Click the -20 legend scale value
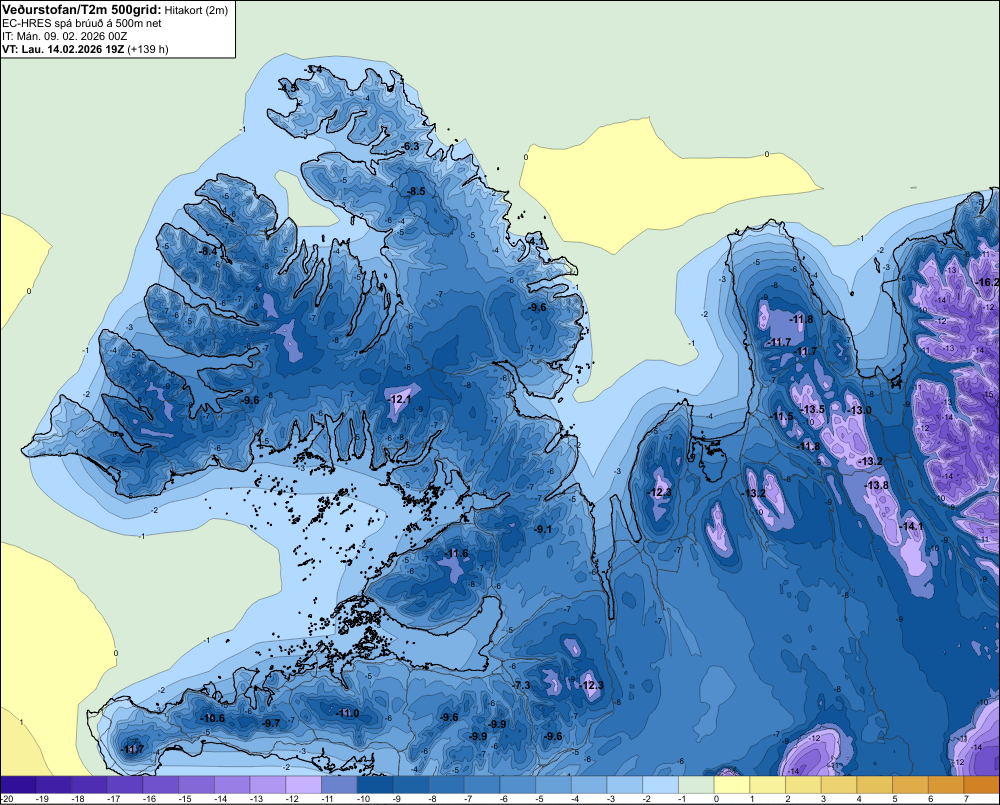The height and width of the screenshot is (805, 1000). coord(8,799)
